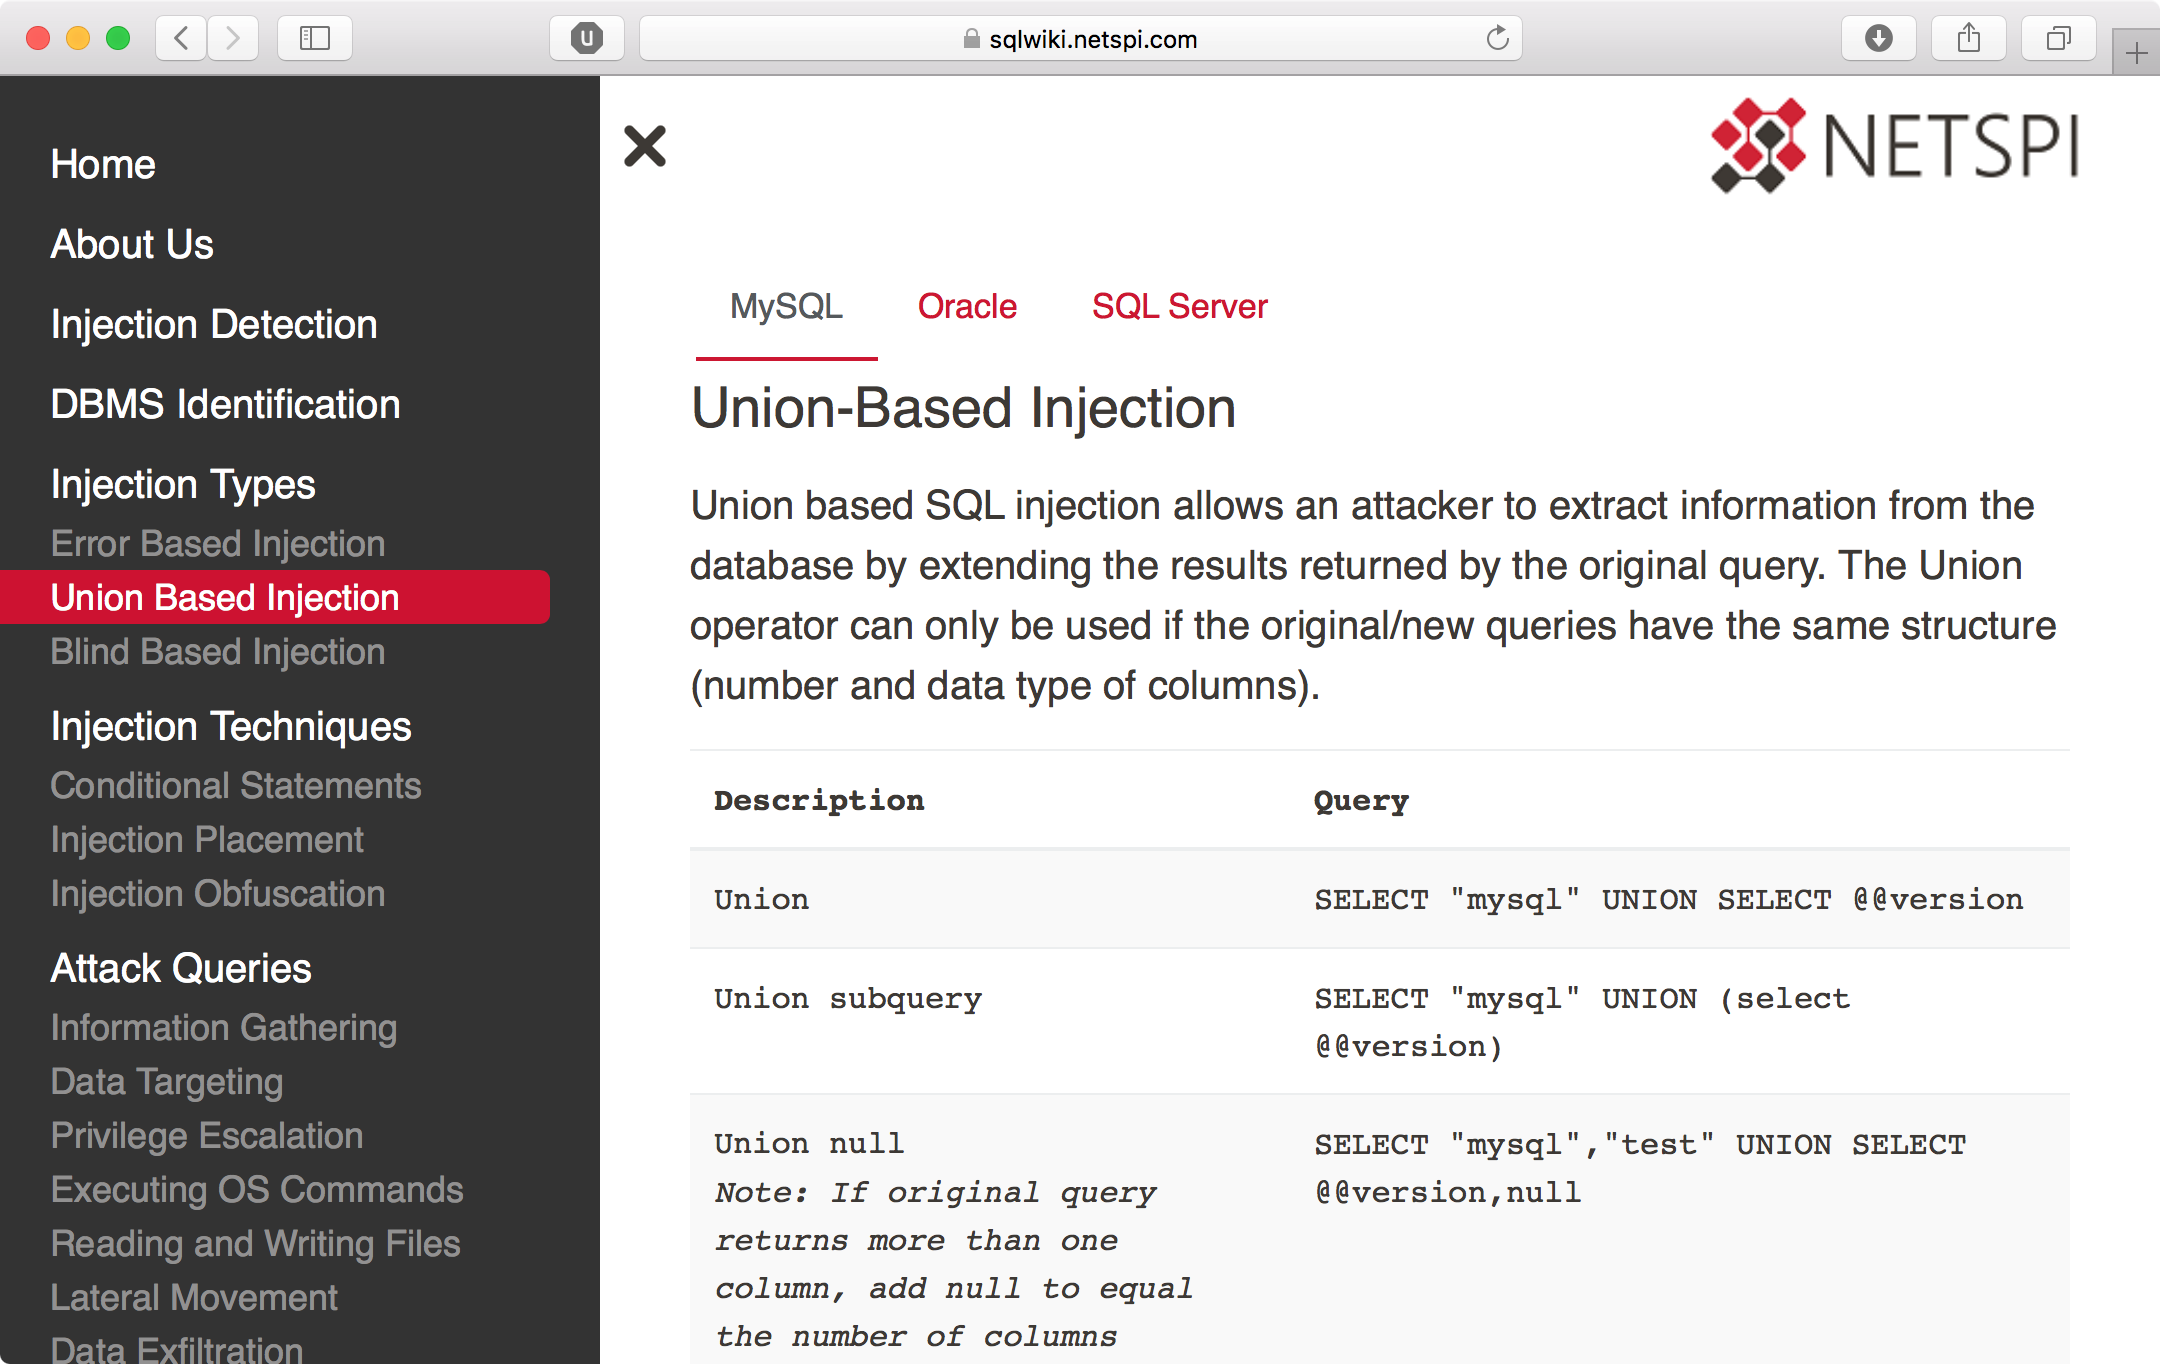Click the Query column header
Image resolution: width=2160 pixels, height=1364 pixels.
tap(1361, 800)
